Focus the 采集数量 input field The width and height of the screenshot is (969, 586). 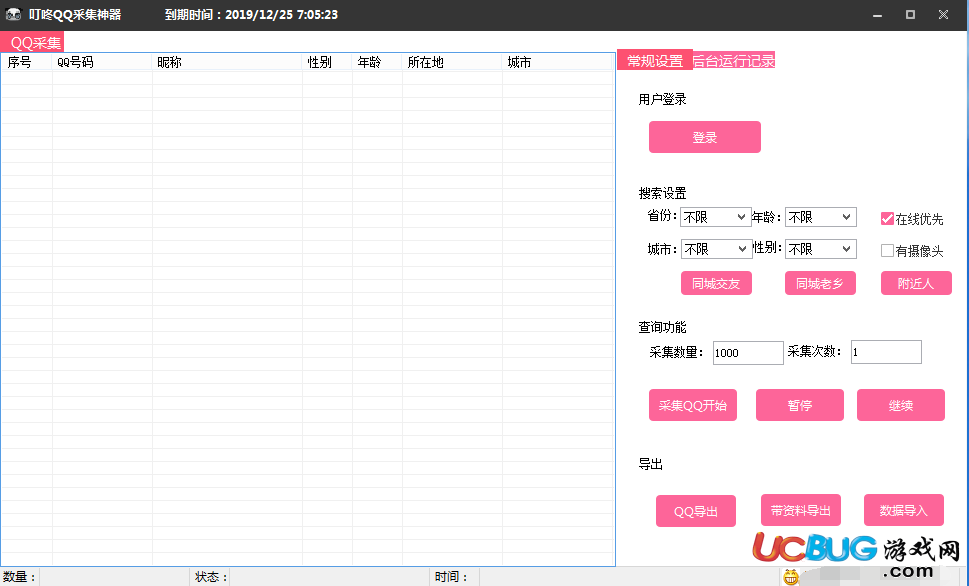tap(748, 352)
